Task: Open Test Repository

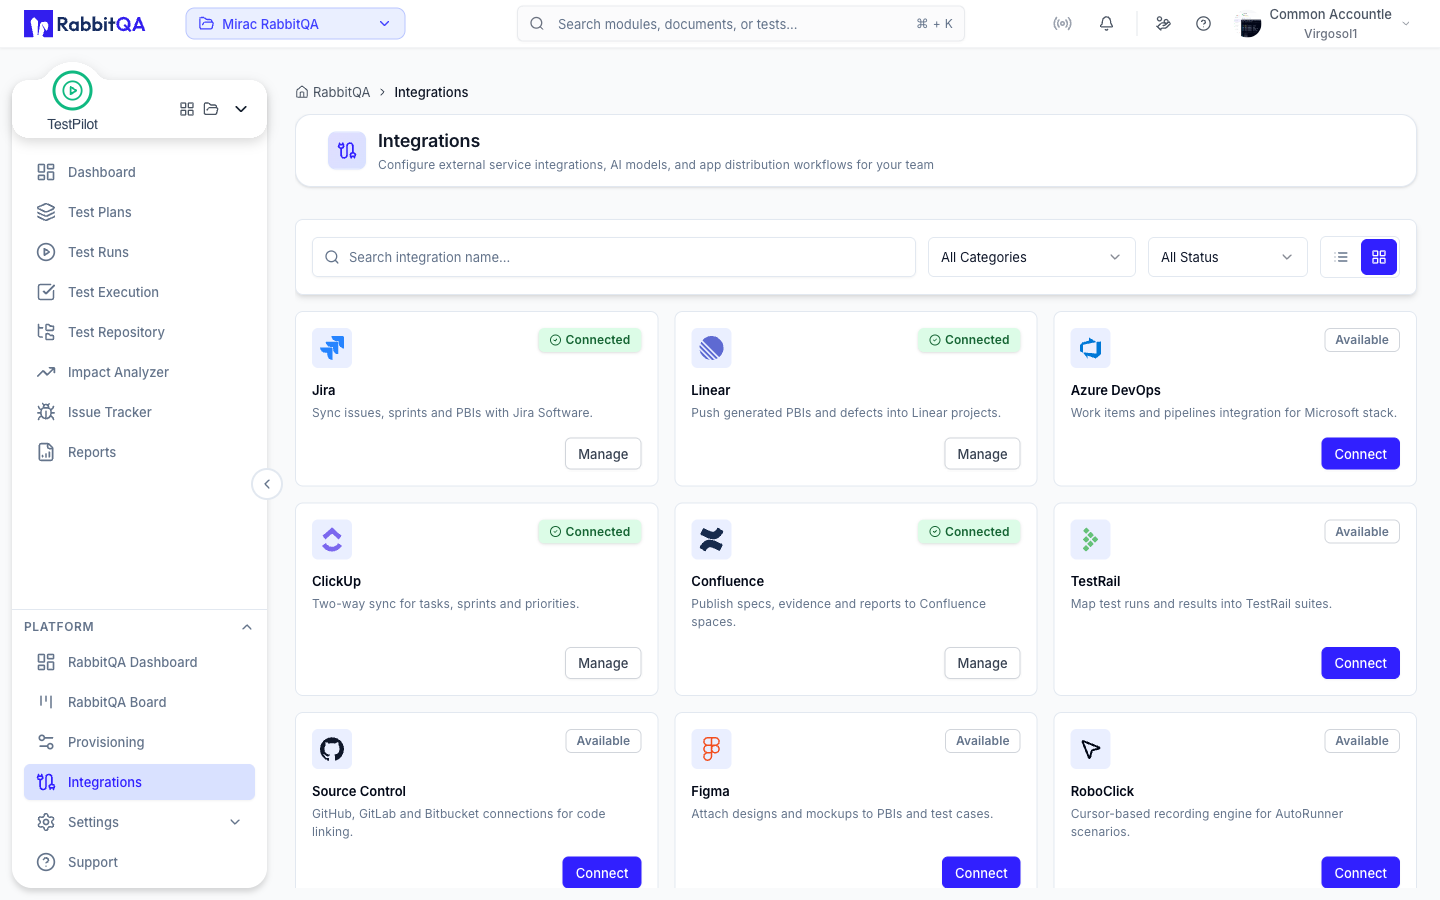Action: 139,332
